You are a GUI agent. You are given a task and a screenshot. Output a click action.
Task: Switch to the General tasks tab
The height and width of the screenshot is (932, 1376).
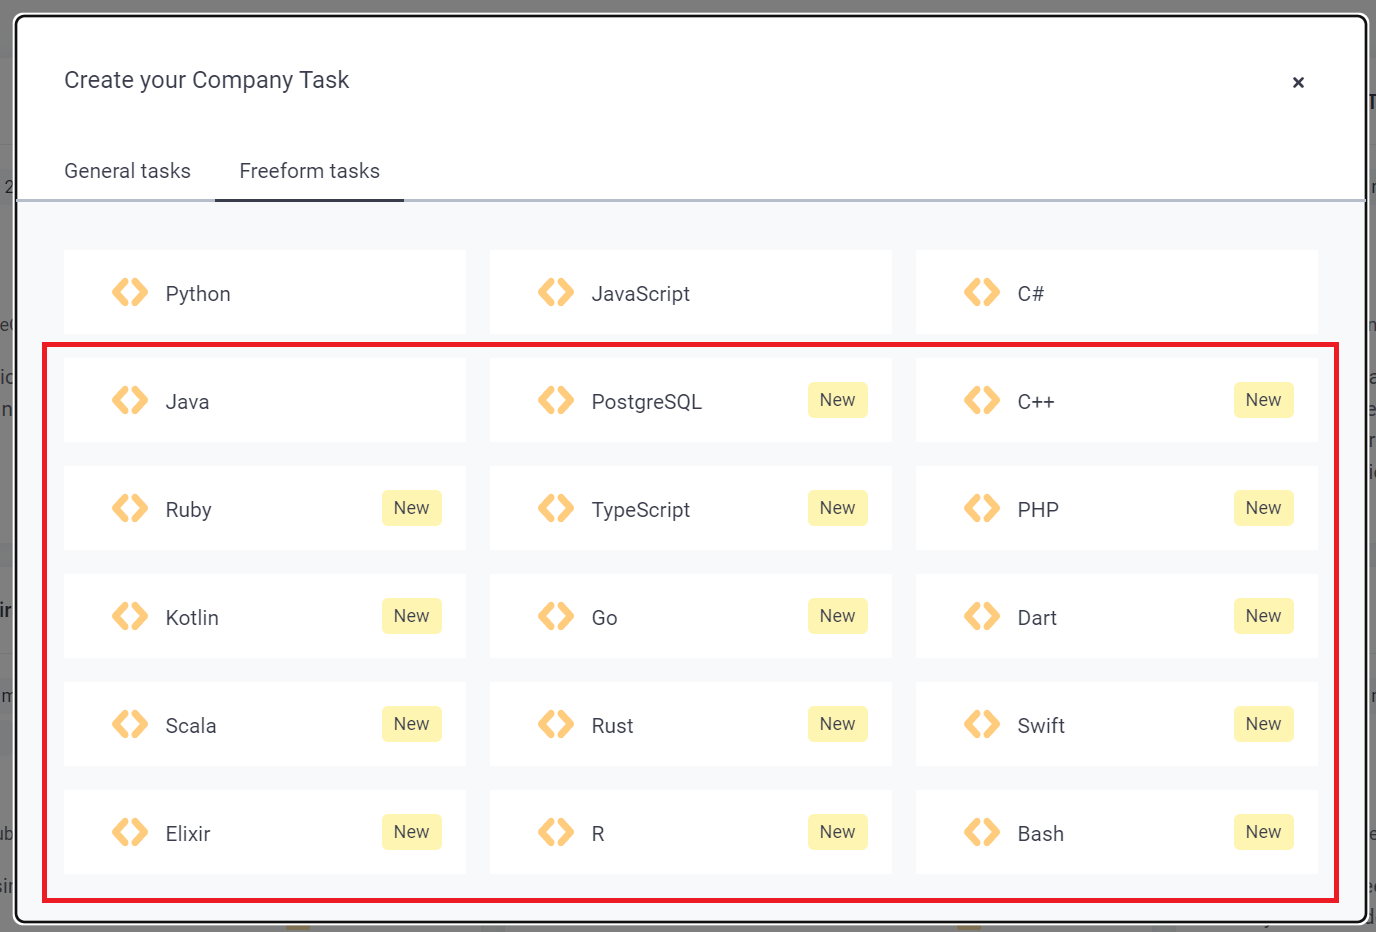(127, 171)
